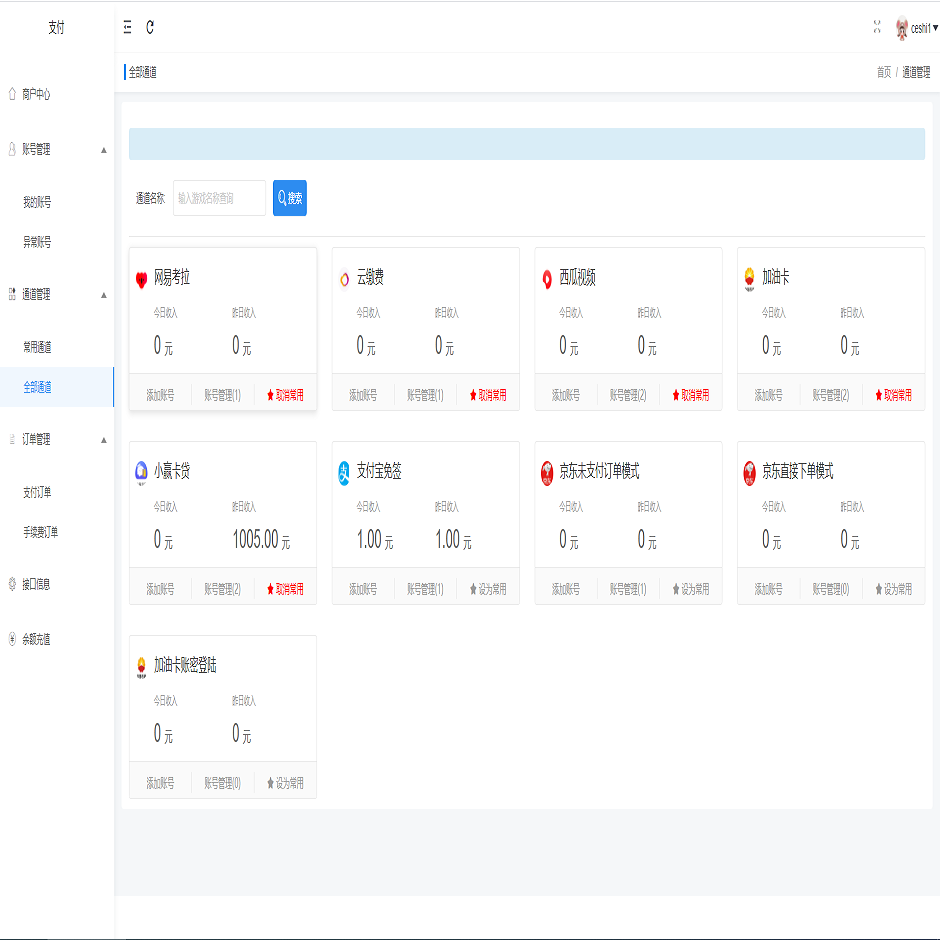The height and width of the screenshot is (940, 940).
Task: Click the fullscreen toggle icon
Action: [877, 28]
